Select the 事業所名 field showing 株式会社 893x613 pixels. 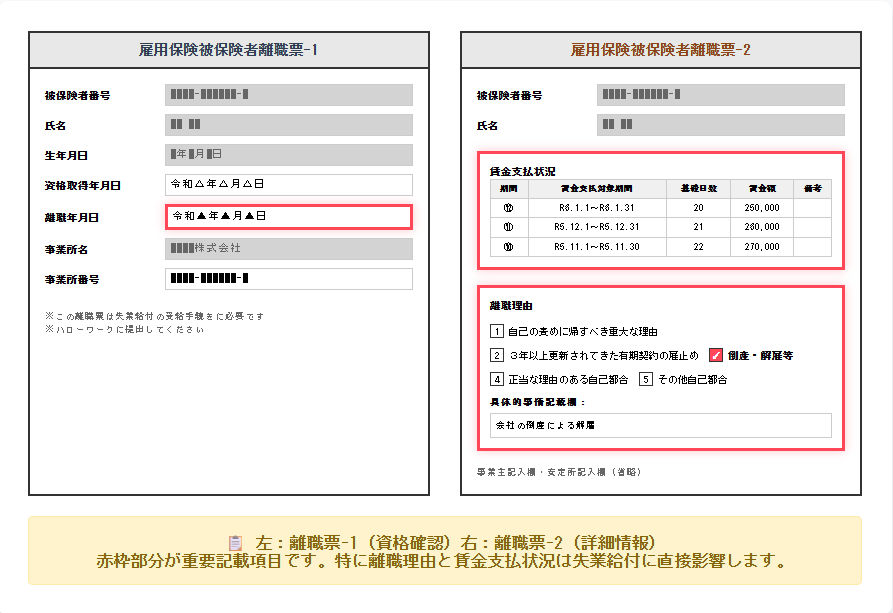coord(288,248)
